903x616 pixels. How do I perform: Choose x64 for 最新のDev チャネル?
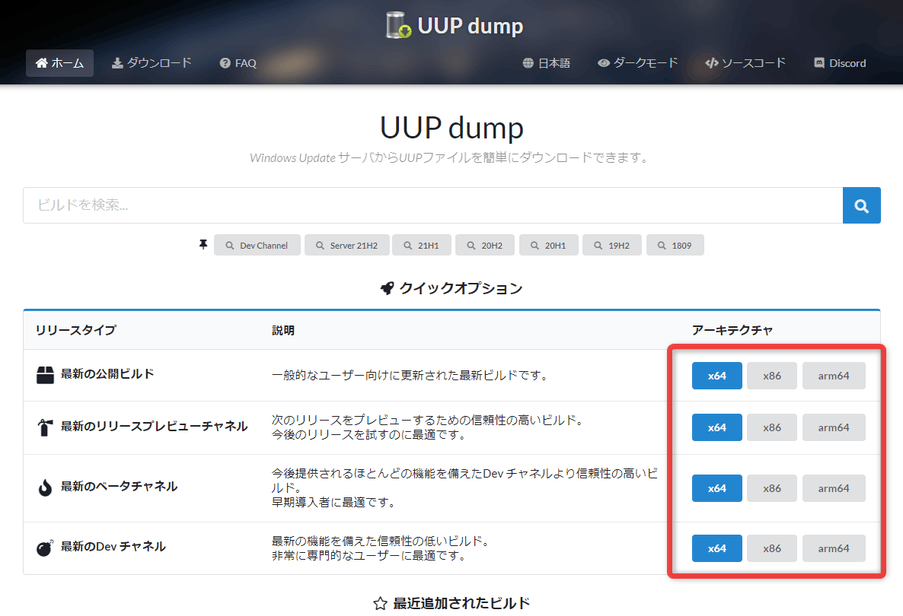717,548
